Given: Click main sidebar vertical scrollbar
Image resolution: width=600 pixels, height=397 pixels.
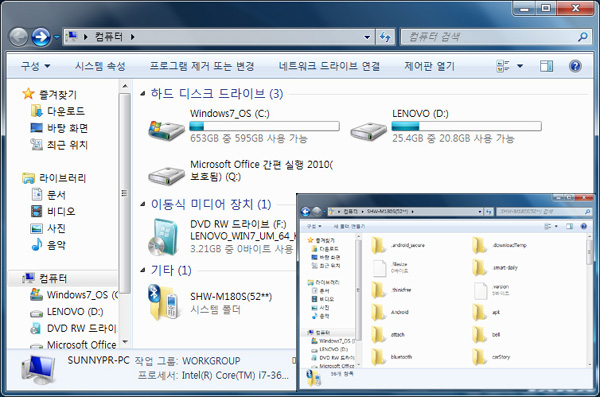Looking at the screenshot, I should click(x=125, y=193).
